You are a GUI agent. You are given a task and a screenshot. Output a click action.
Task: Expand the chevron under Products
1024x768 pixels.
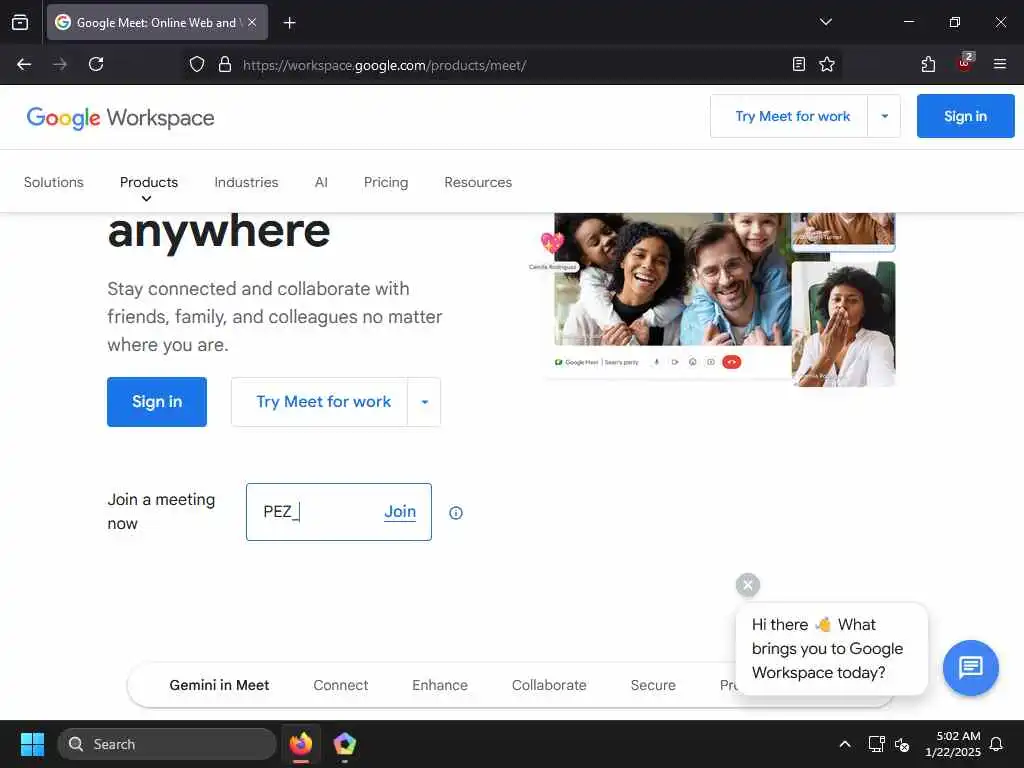tap(146, 199)
